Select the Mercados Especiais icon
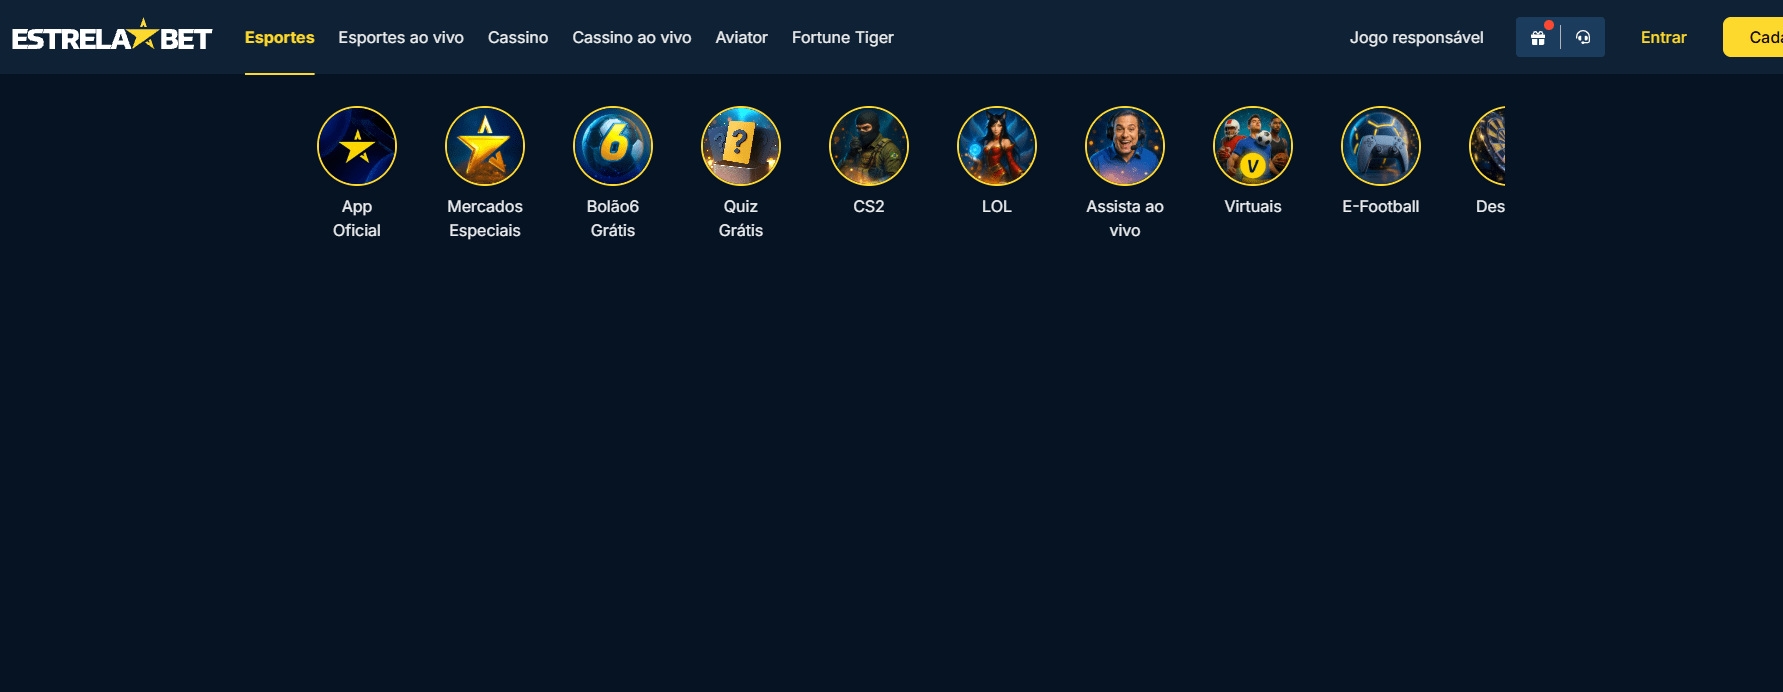Image resolution: width=1783 pixels, height=692 pixels. pos(485,146)
